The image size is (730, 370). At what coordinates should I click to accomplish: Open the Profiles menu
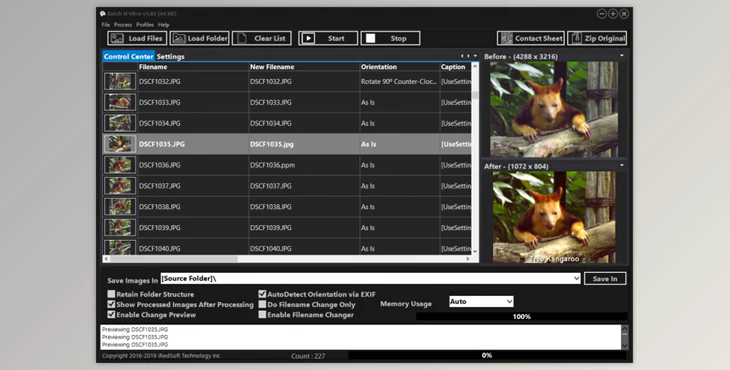coord(145,25)
